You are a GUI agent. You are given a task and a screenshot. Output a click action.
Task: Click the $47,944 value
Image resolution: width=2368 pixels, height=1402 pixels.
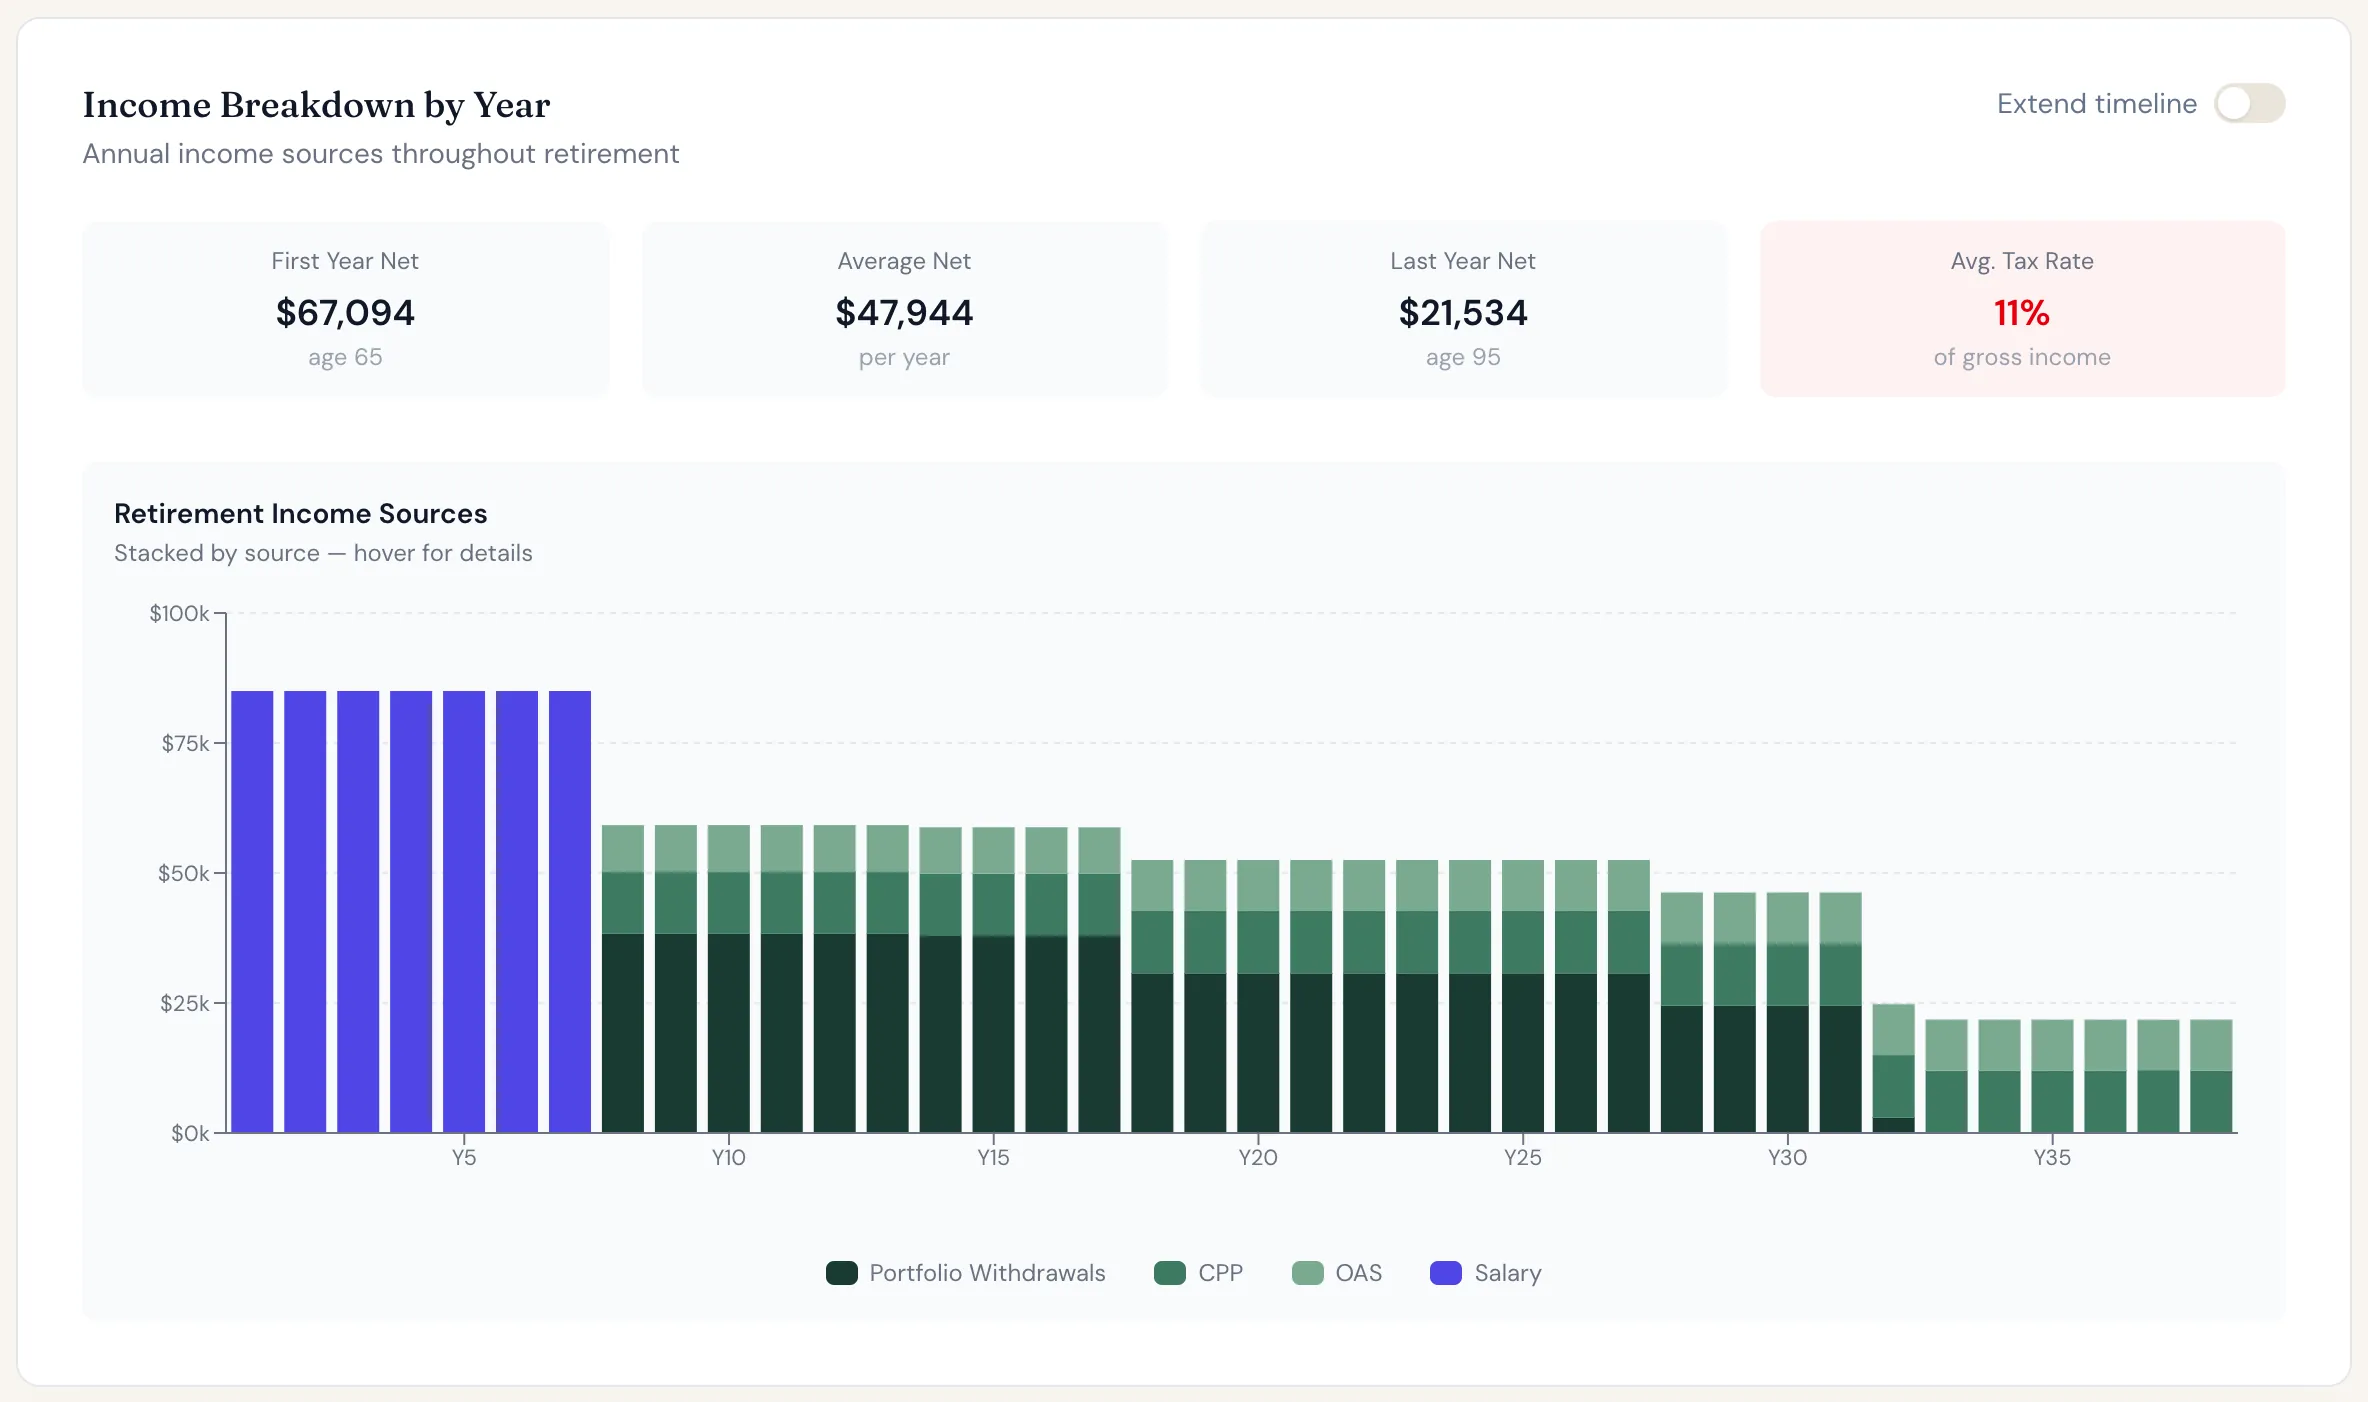click(904, 313)
